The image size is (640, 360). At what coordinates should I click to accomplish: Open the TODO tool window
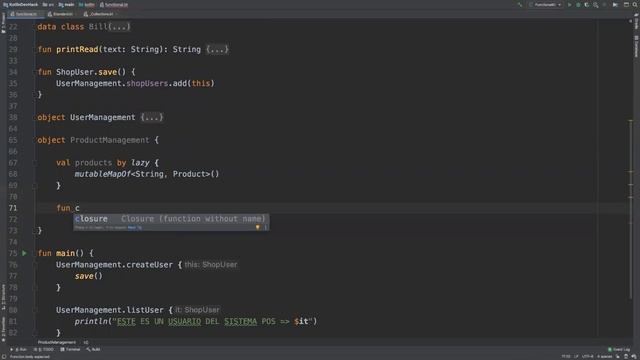tap(44, 349)
